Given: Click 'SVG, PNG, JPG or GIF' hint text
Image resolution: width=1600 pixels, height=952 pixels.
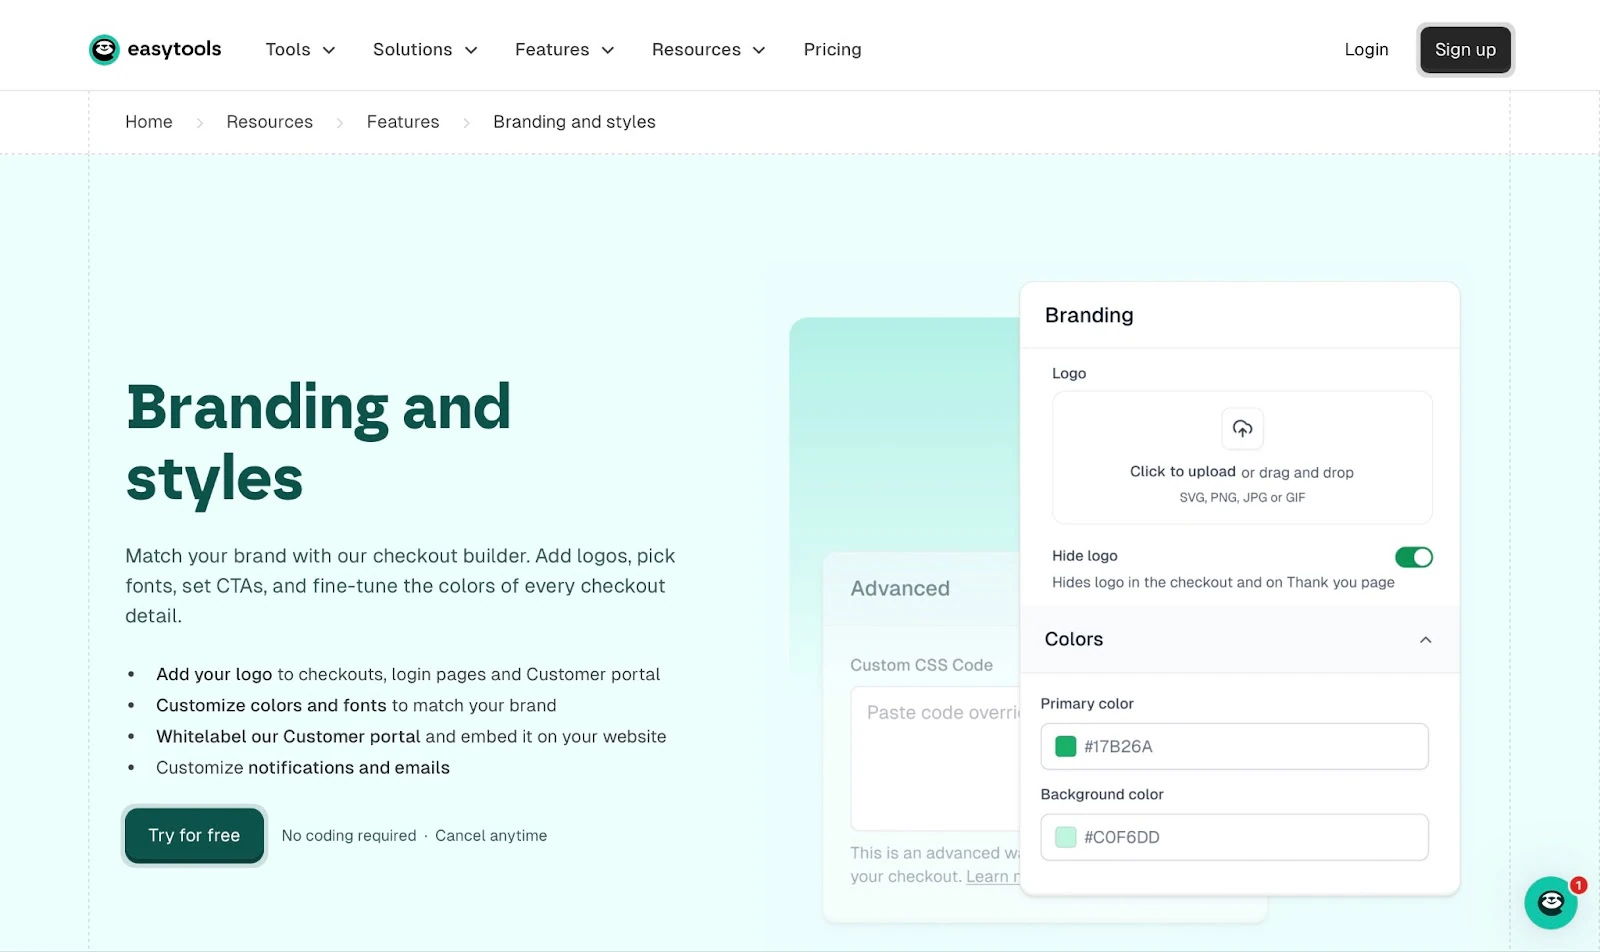Looking at the screenshot, I should click(x=1242, y=498).
